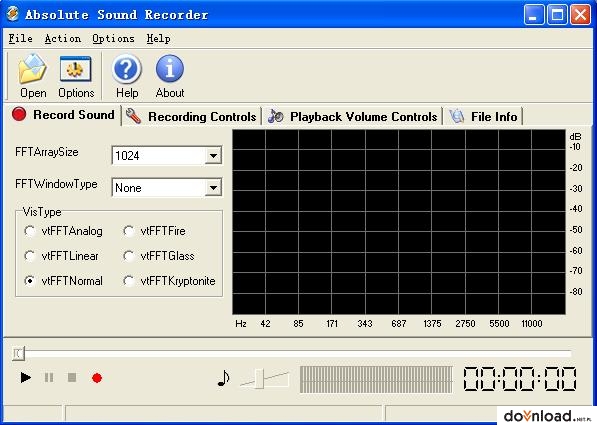Pause using the pause button
Image resolution: width=597 pixels, height=425 pixels.
click(x=49, y=377)
